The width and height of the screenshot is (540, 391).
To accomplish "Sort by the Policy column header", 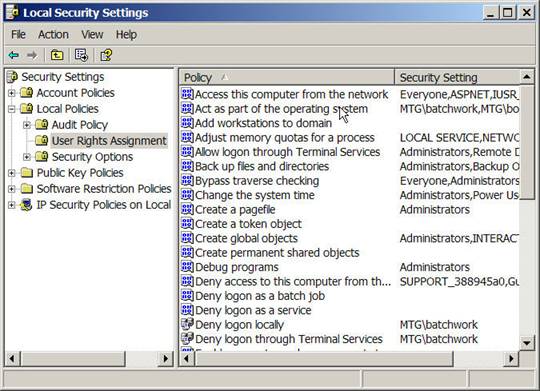I will tap(287, 78).
